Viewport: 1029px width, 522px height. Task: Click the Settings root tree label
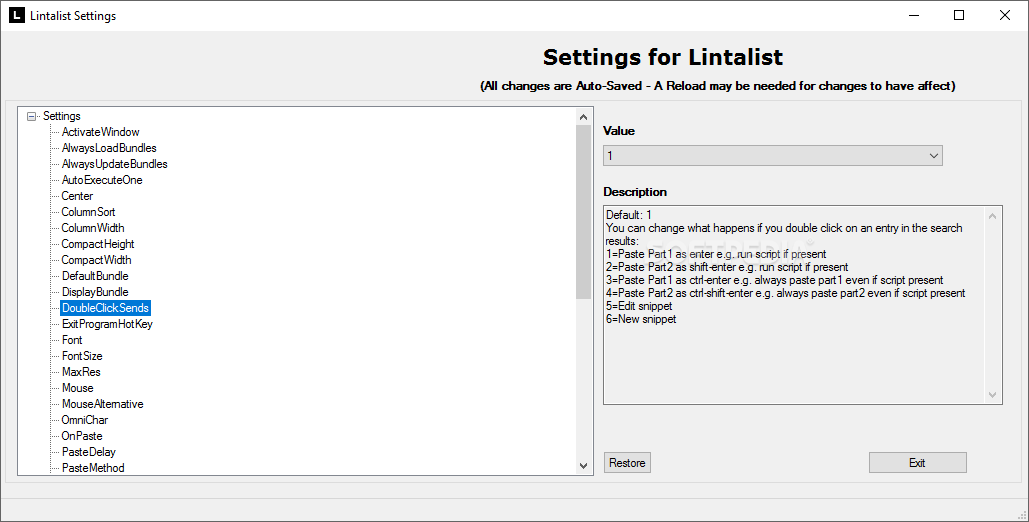click(62, 116)
